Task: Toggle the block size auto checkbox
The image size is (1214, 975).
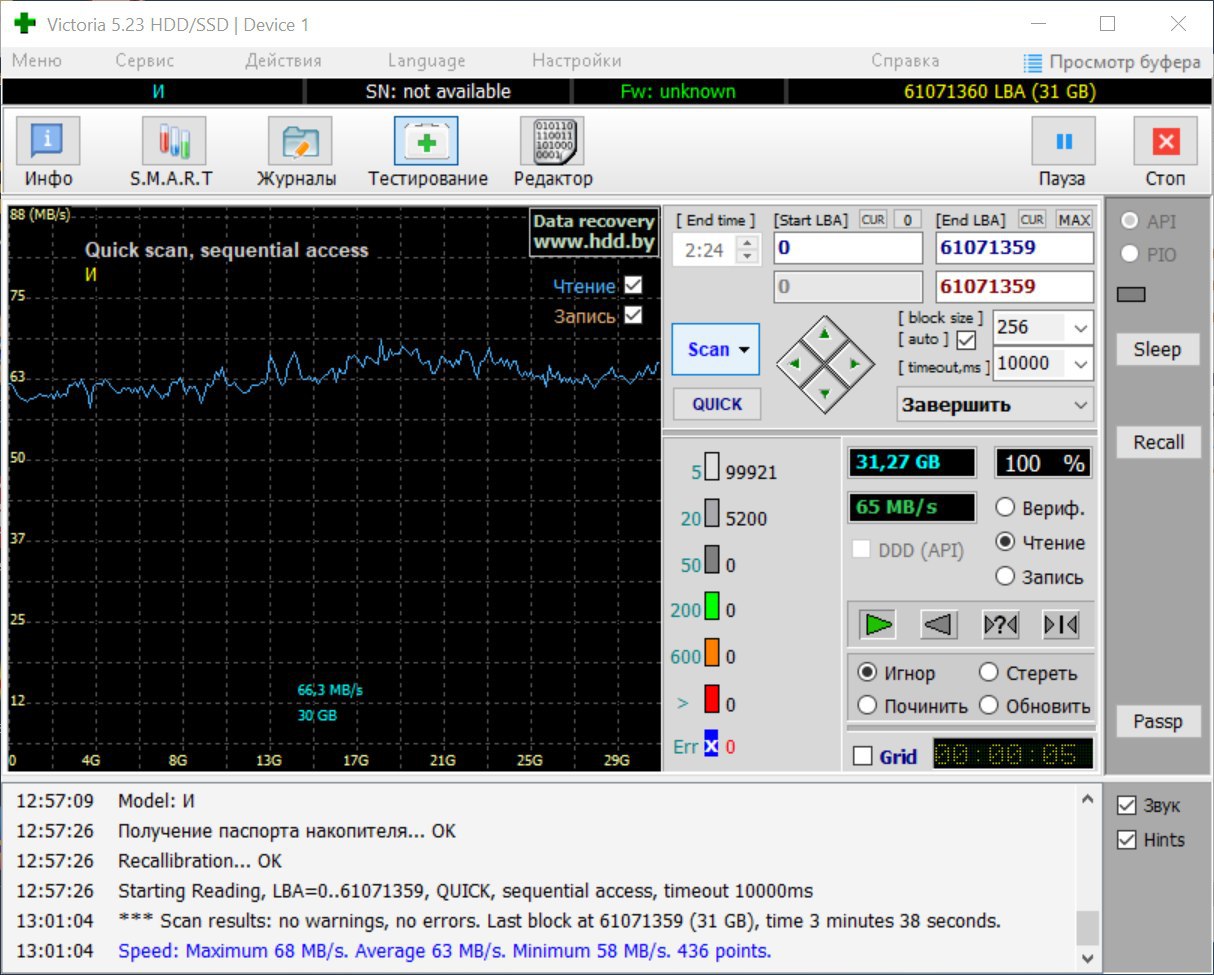Action: pyautogui.click(x=966, y=340)
